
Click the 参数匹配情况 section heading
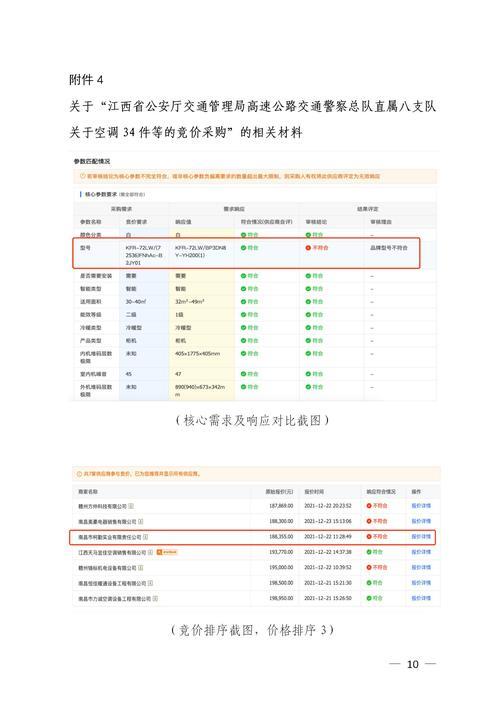[x=92, y=161]
